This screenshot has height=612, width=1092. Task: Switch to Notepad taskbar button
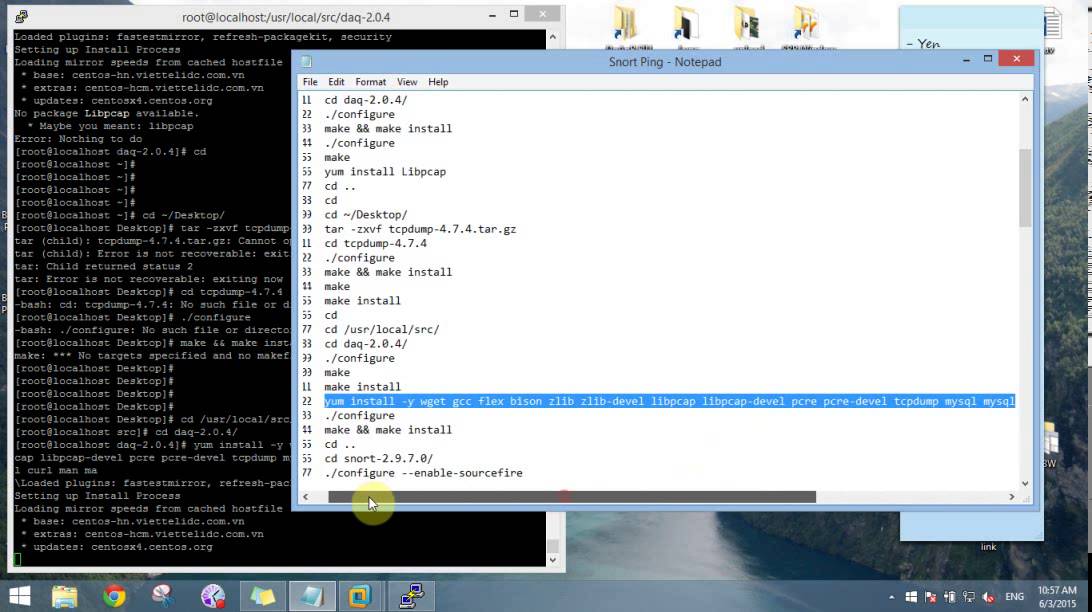pos(311,597)
